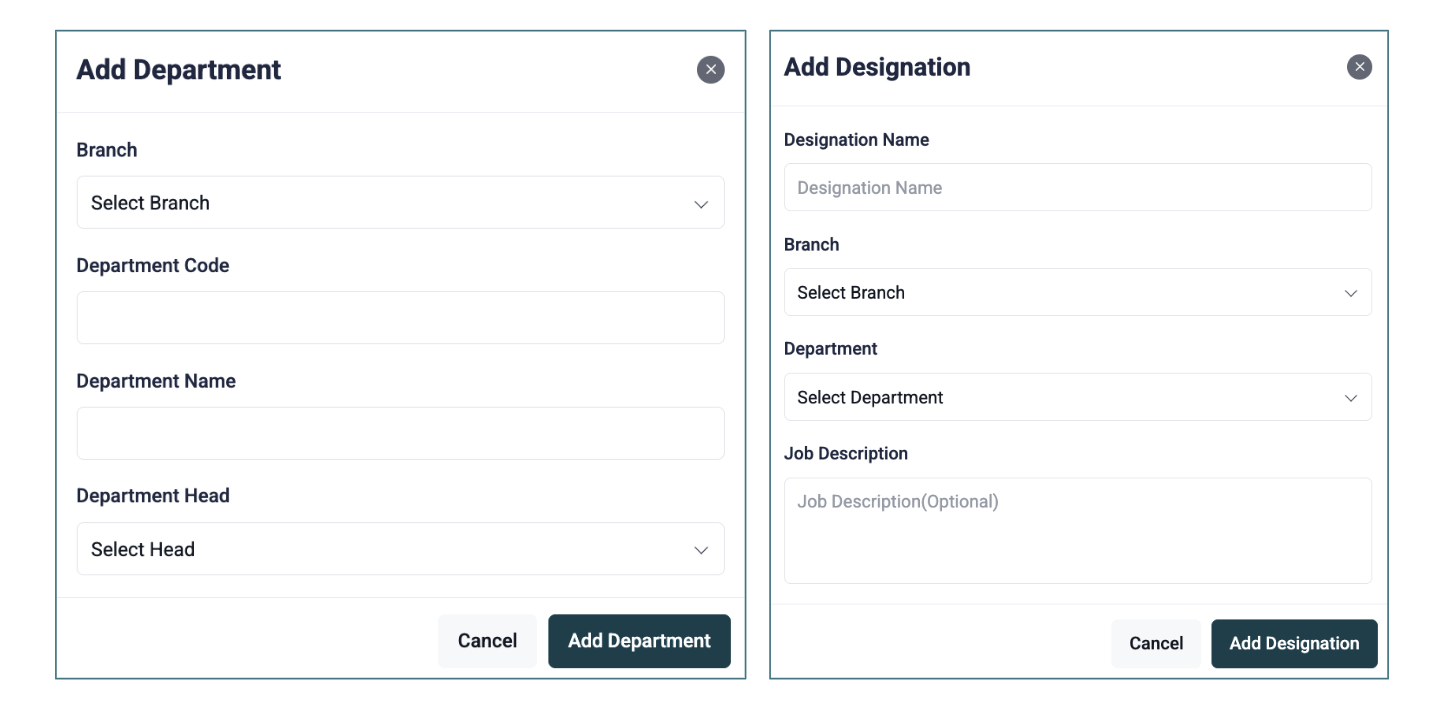Screen dimensions: 1454x724
Task: Click the Job Description field label
Action: (x=846, y=454)
